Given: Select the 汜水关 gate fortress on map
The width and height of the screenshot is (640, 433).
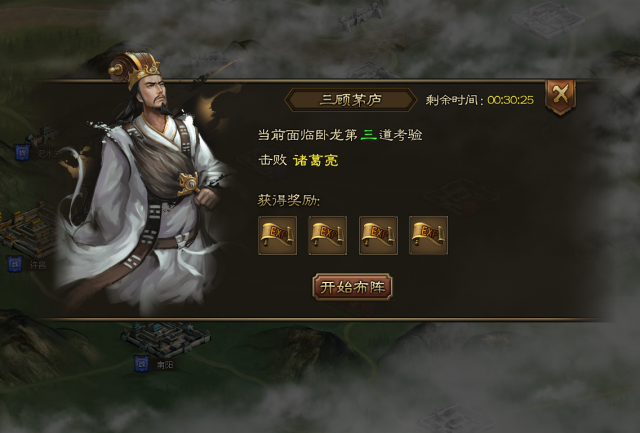Looking at the screenshot, I should pyautogui.click(x=41, y=137).
